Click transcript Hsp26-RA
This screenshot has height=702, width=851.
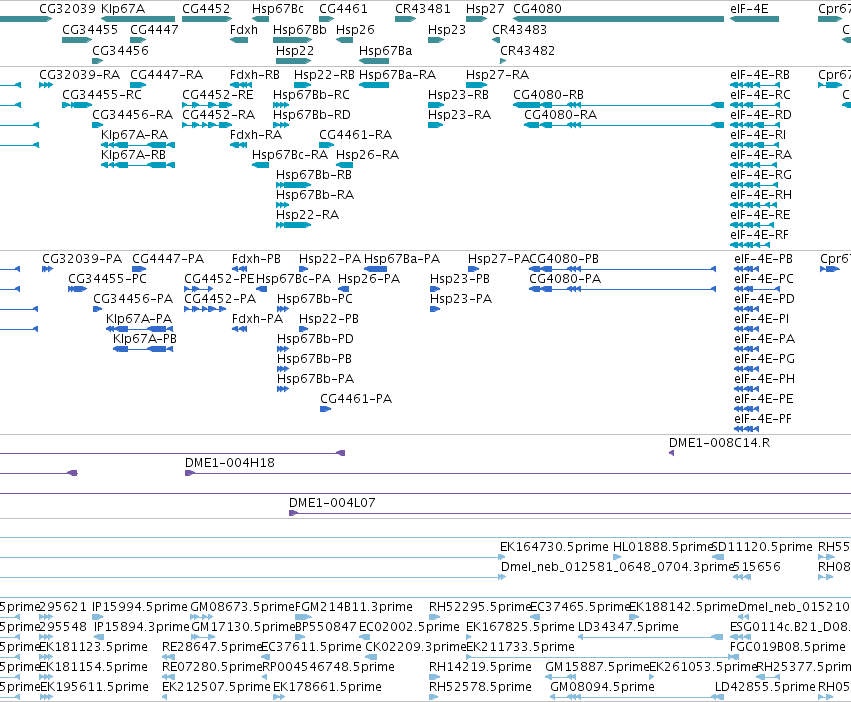click(367, 155)
